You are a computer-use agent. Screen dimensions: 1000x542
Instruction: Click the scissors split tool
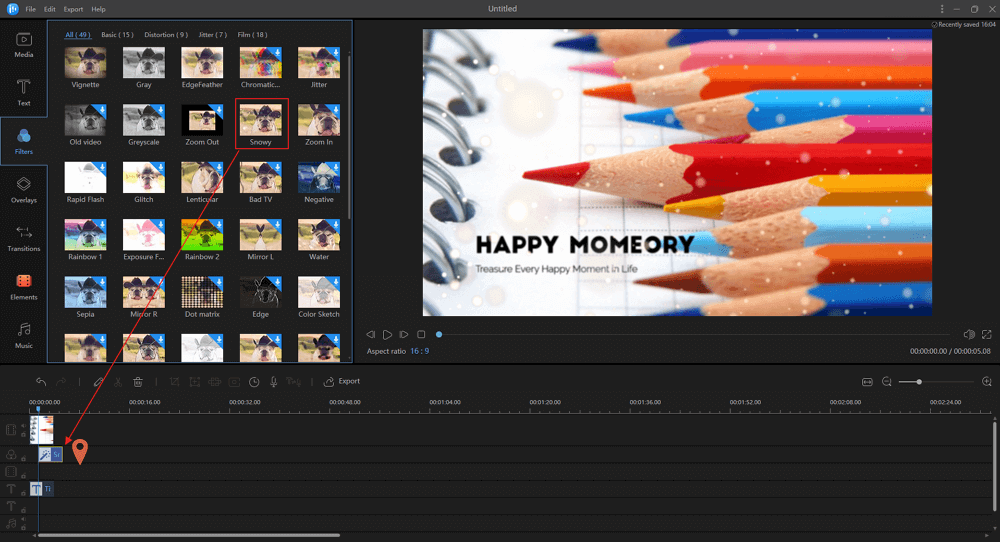click(117, 382)
